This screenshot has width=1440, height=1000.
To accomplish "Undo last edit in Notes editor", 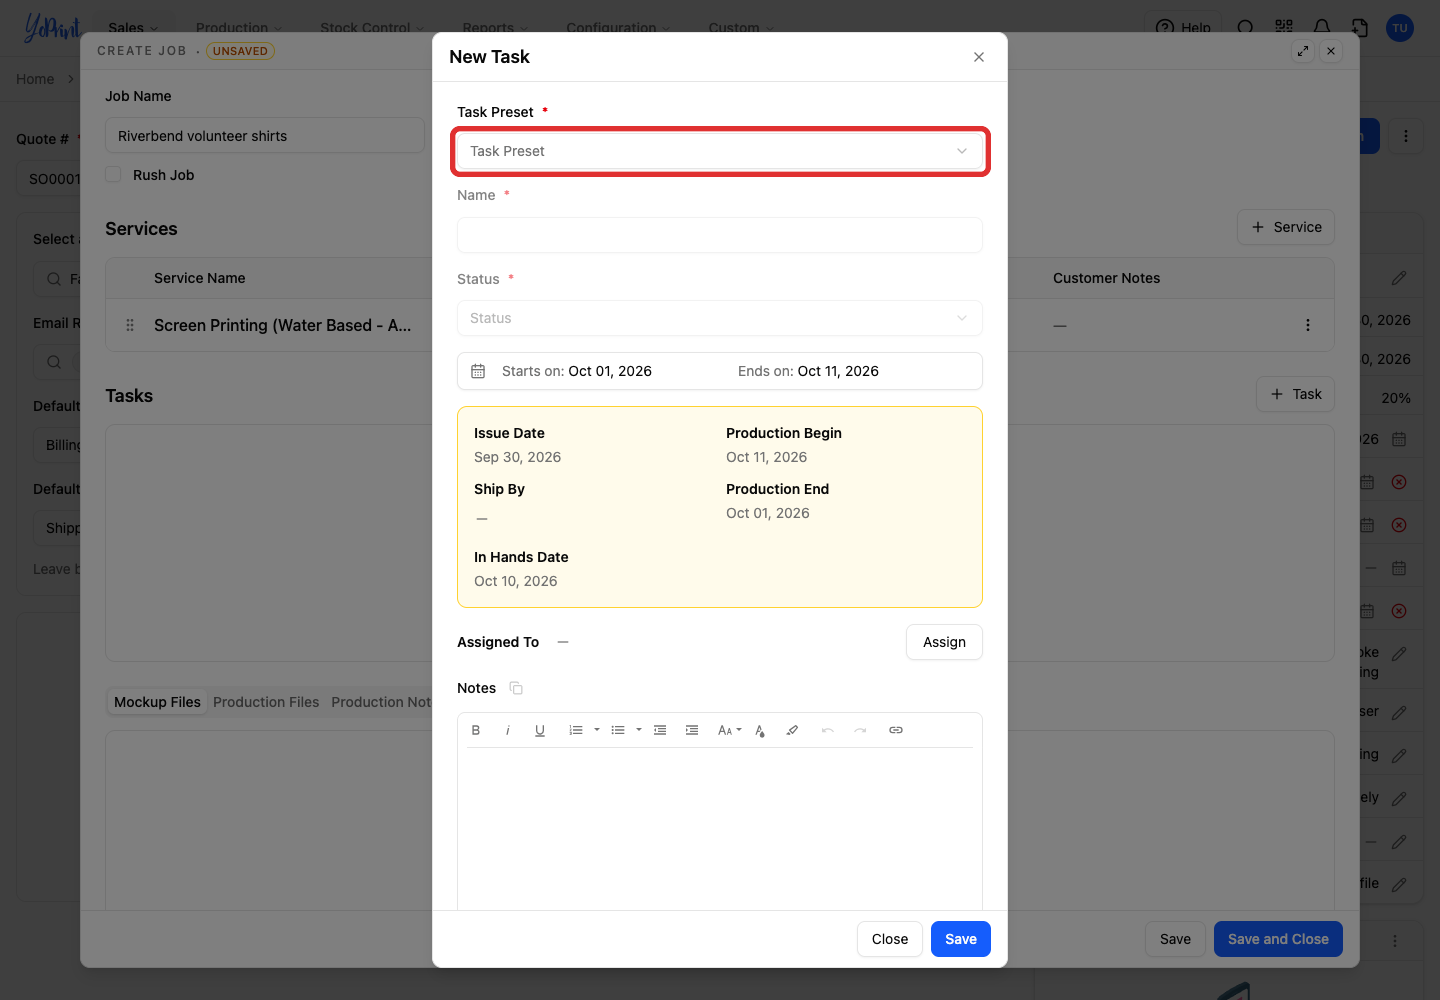I will point(828,730).
